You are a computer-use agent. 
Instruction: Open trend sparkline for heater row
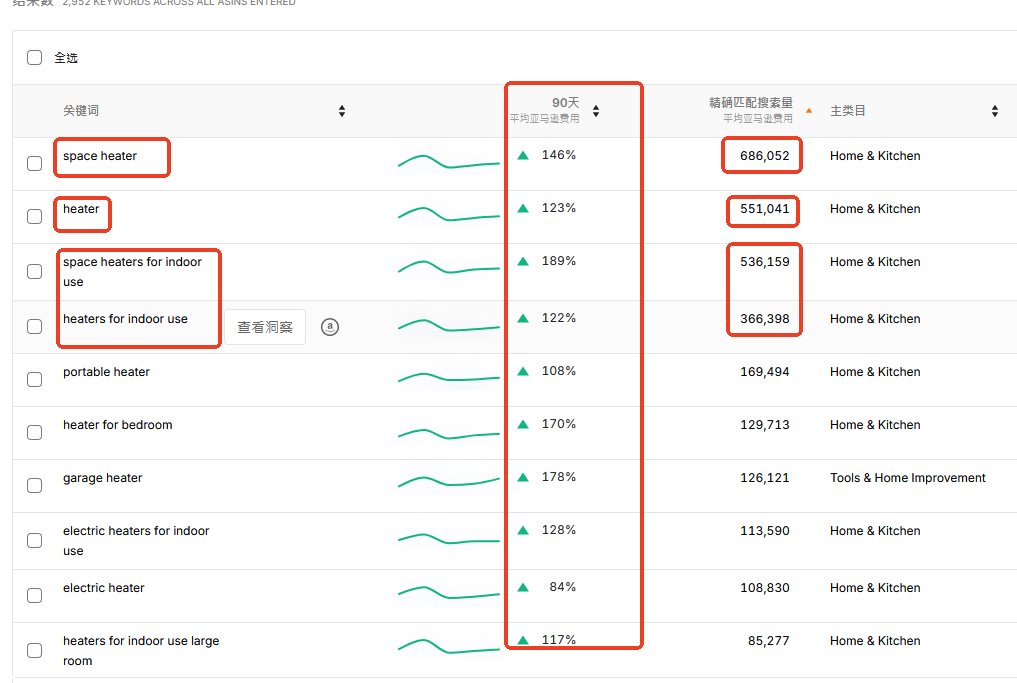(x=449, y=214)
